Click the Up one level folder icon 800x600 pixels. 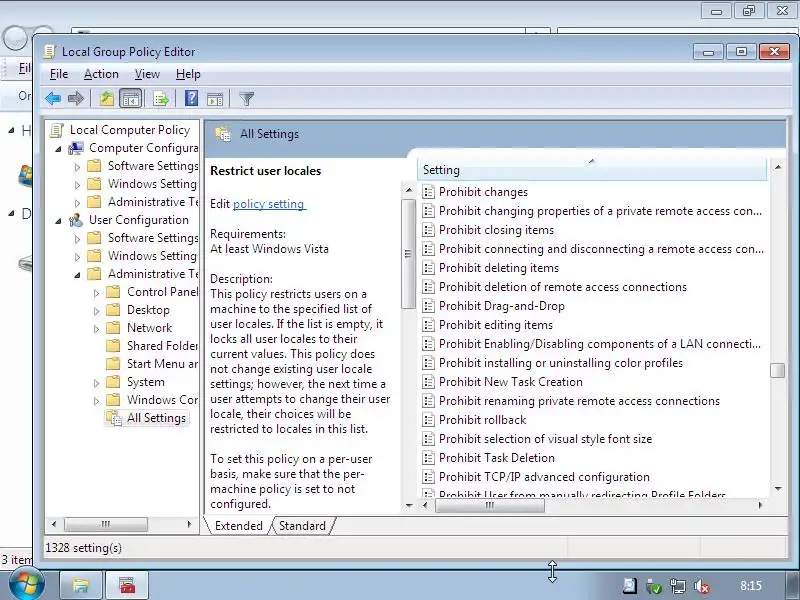[107, 98]
